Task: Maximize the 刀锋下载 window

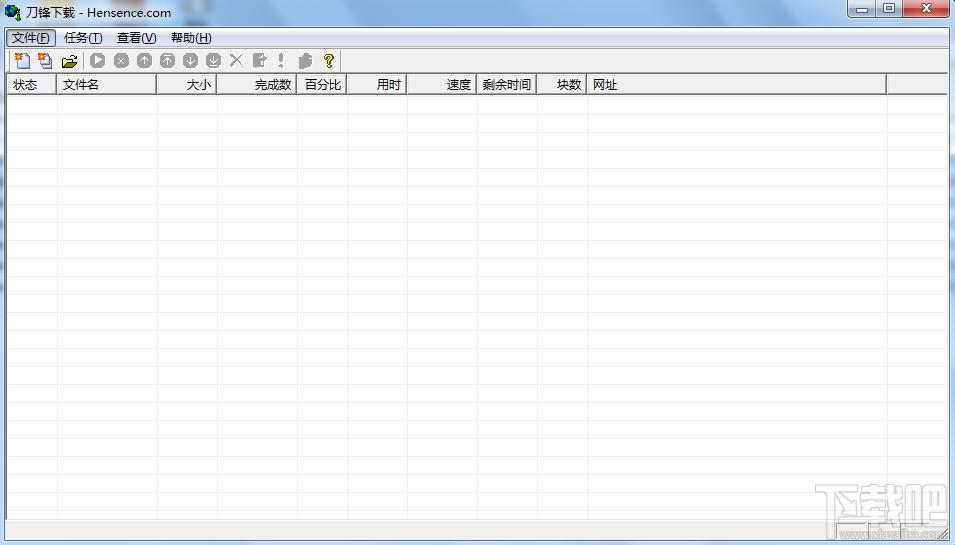Action: click(889, 9)
